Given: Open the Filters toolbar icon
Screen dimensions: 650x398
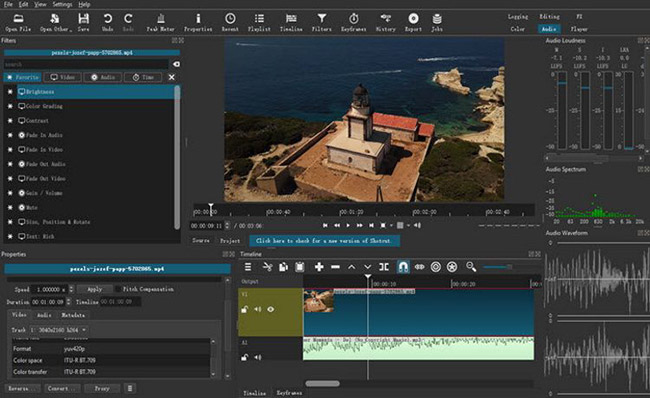Looking at the screenshot, I should pos(322,22).
